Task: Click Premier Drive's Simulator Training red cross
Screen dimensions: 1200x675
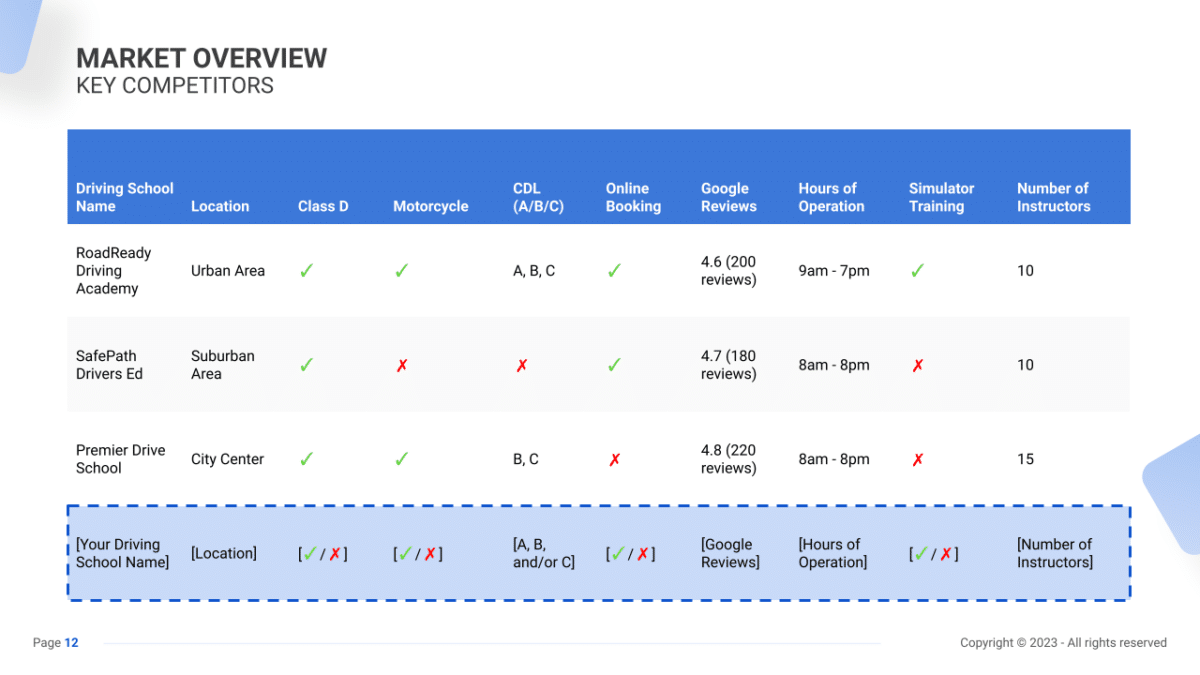Action: tap(917, 460)
